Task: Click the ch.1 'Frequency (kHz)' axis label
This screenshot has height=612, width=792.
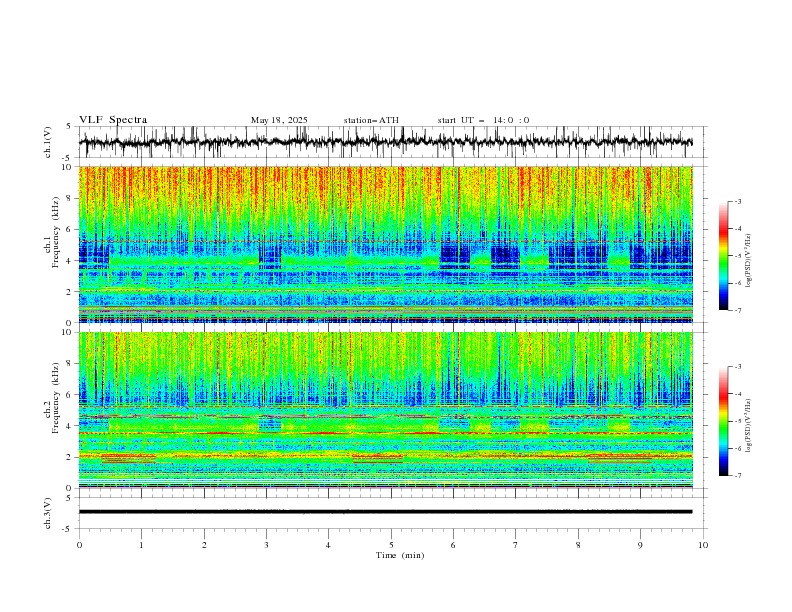Action: (55, 232)
